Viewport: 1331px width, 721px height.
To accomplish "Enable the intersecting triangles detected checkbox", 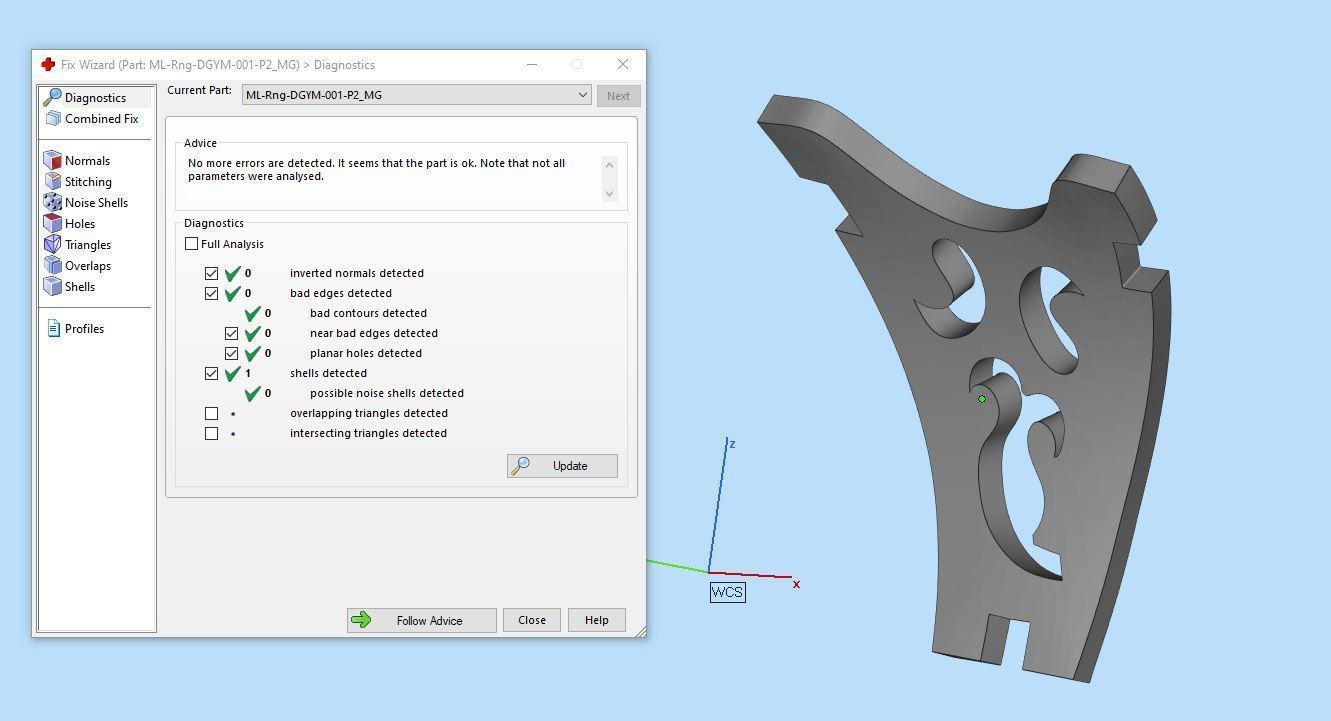I will pyautogui.click(x=211, y=433).
